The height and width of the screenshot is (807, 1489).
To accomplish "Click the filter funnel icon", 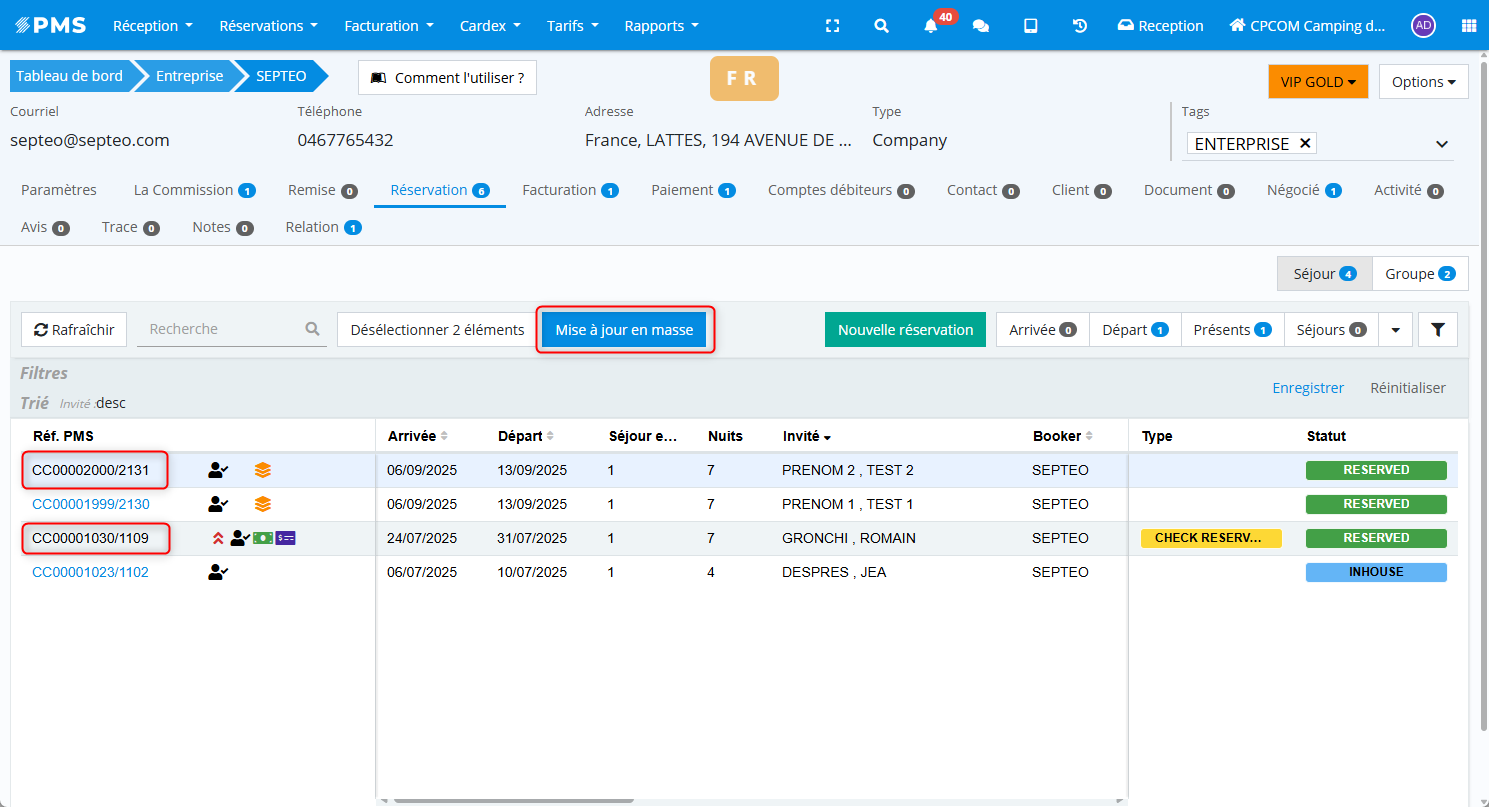I will point(1437,329).
